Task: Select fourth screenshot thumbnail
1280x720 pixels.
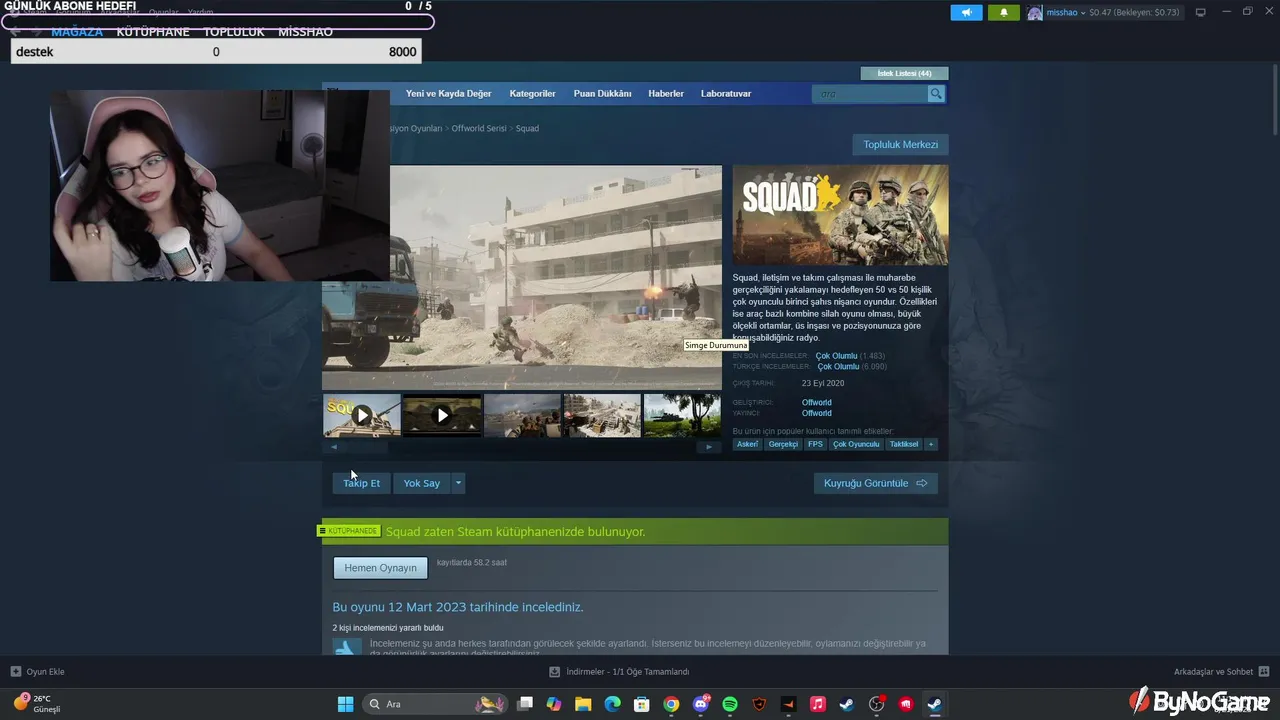Action: click(x=602, y=415)
